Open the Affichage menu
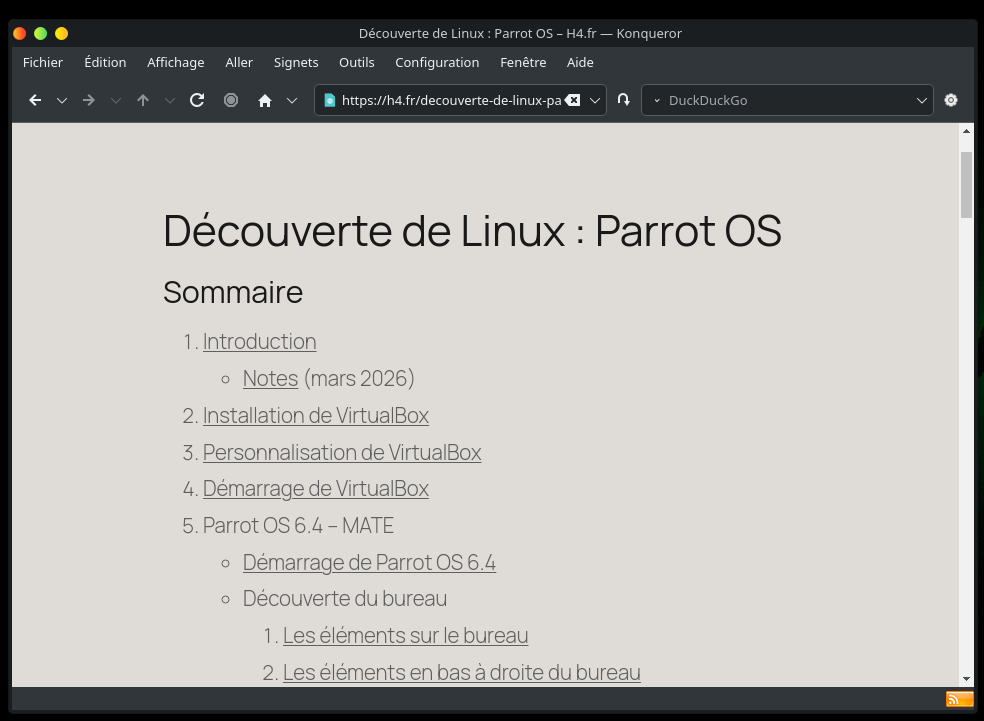This screenshot has height=721, width=984. point(175,62)
